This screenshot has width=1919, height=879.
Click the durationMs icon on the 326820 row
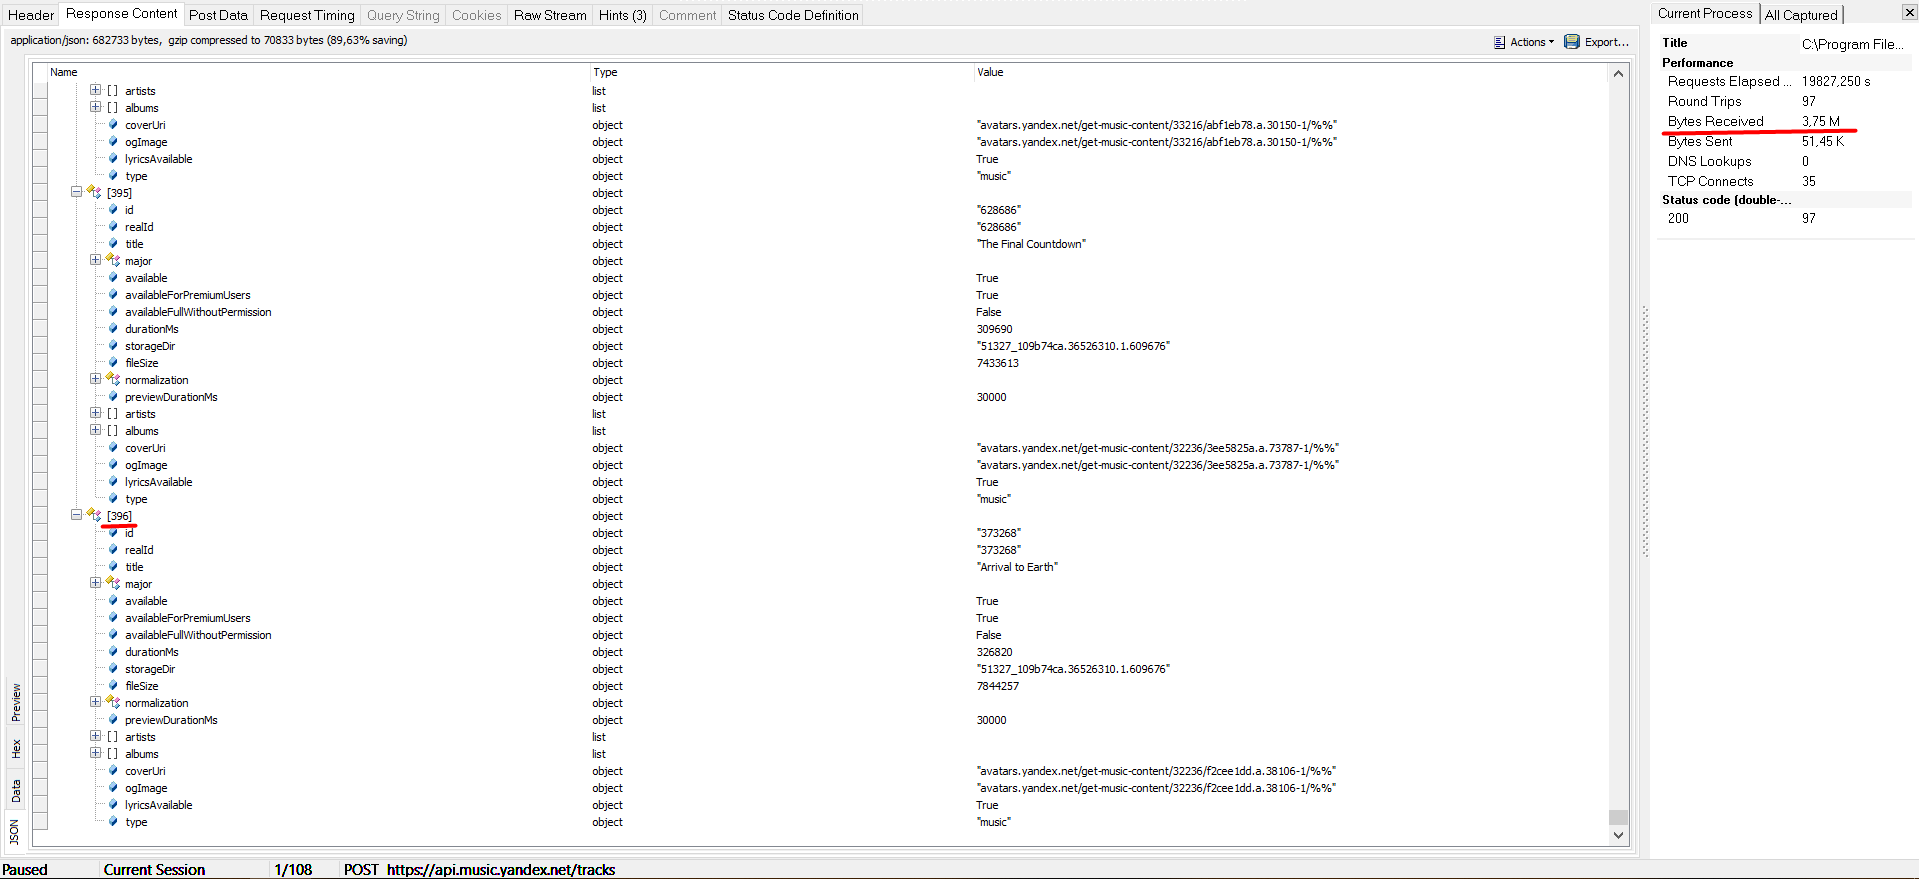pos(113,652)
